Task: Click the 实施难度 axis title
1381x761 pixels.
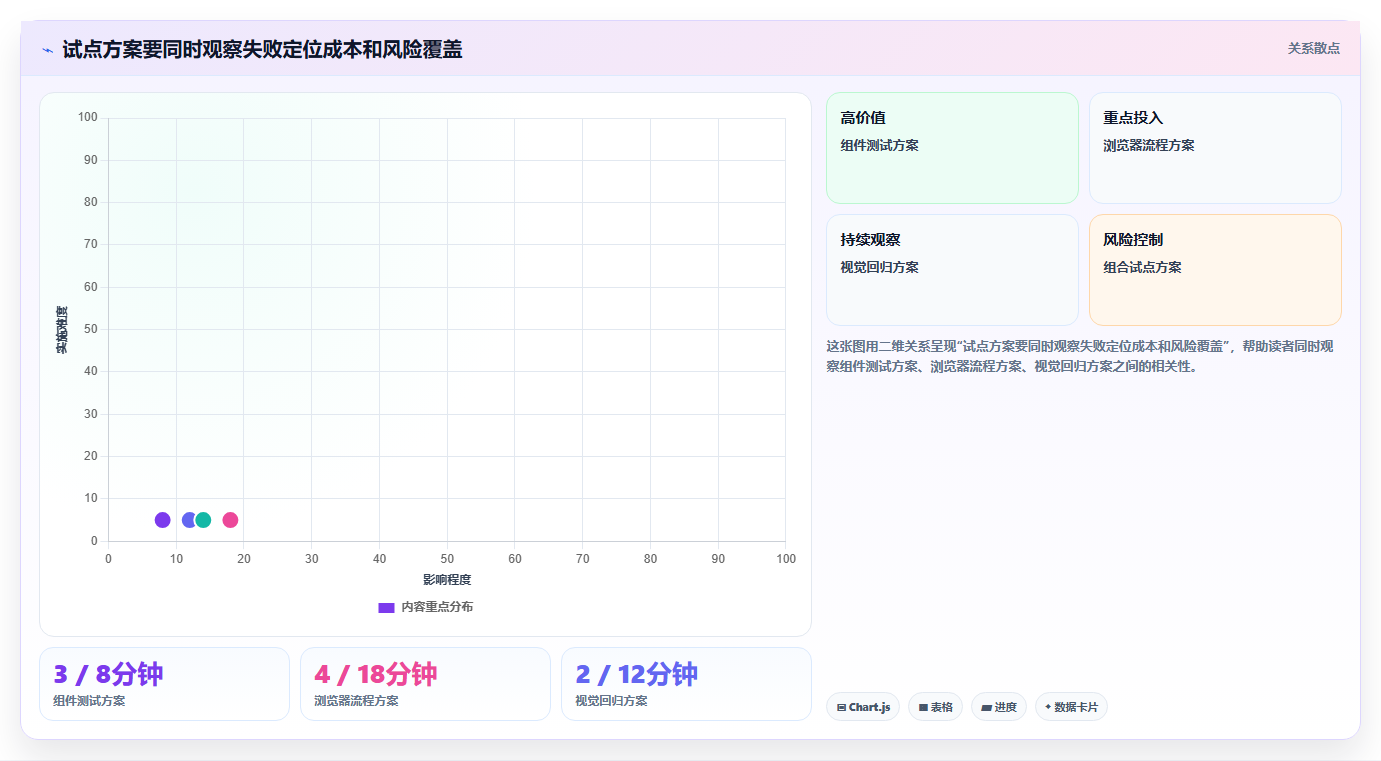Action: click(x=62, y=330)
